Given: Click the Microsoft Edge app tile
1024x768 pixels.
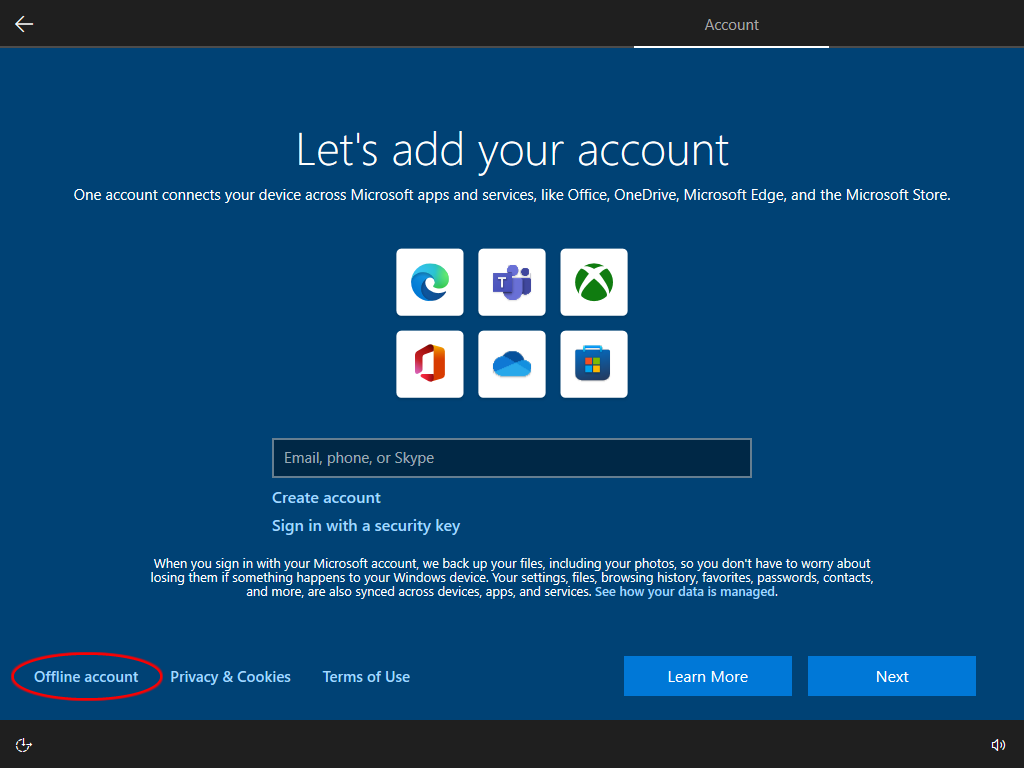Looking at the screenshot, I should 430,282.
